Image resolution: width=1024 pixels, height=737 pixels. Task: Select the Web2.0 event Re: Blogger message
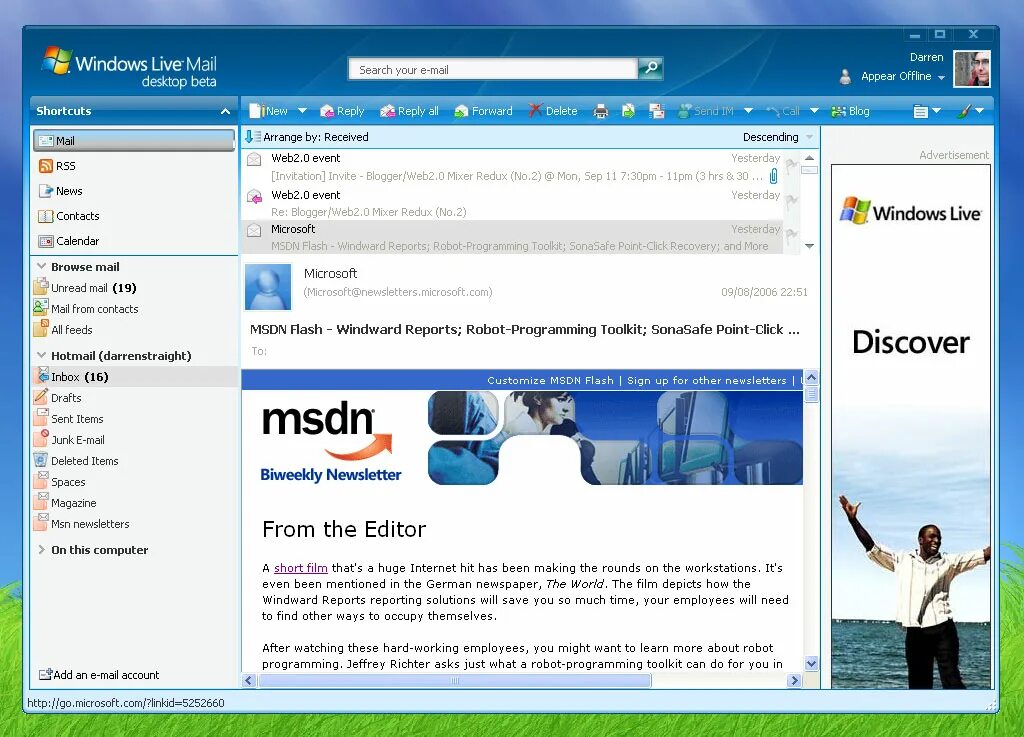(x=512, y=203)
